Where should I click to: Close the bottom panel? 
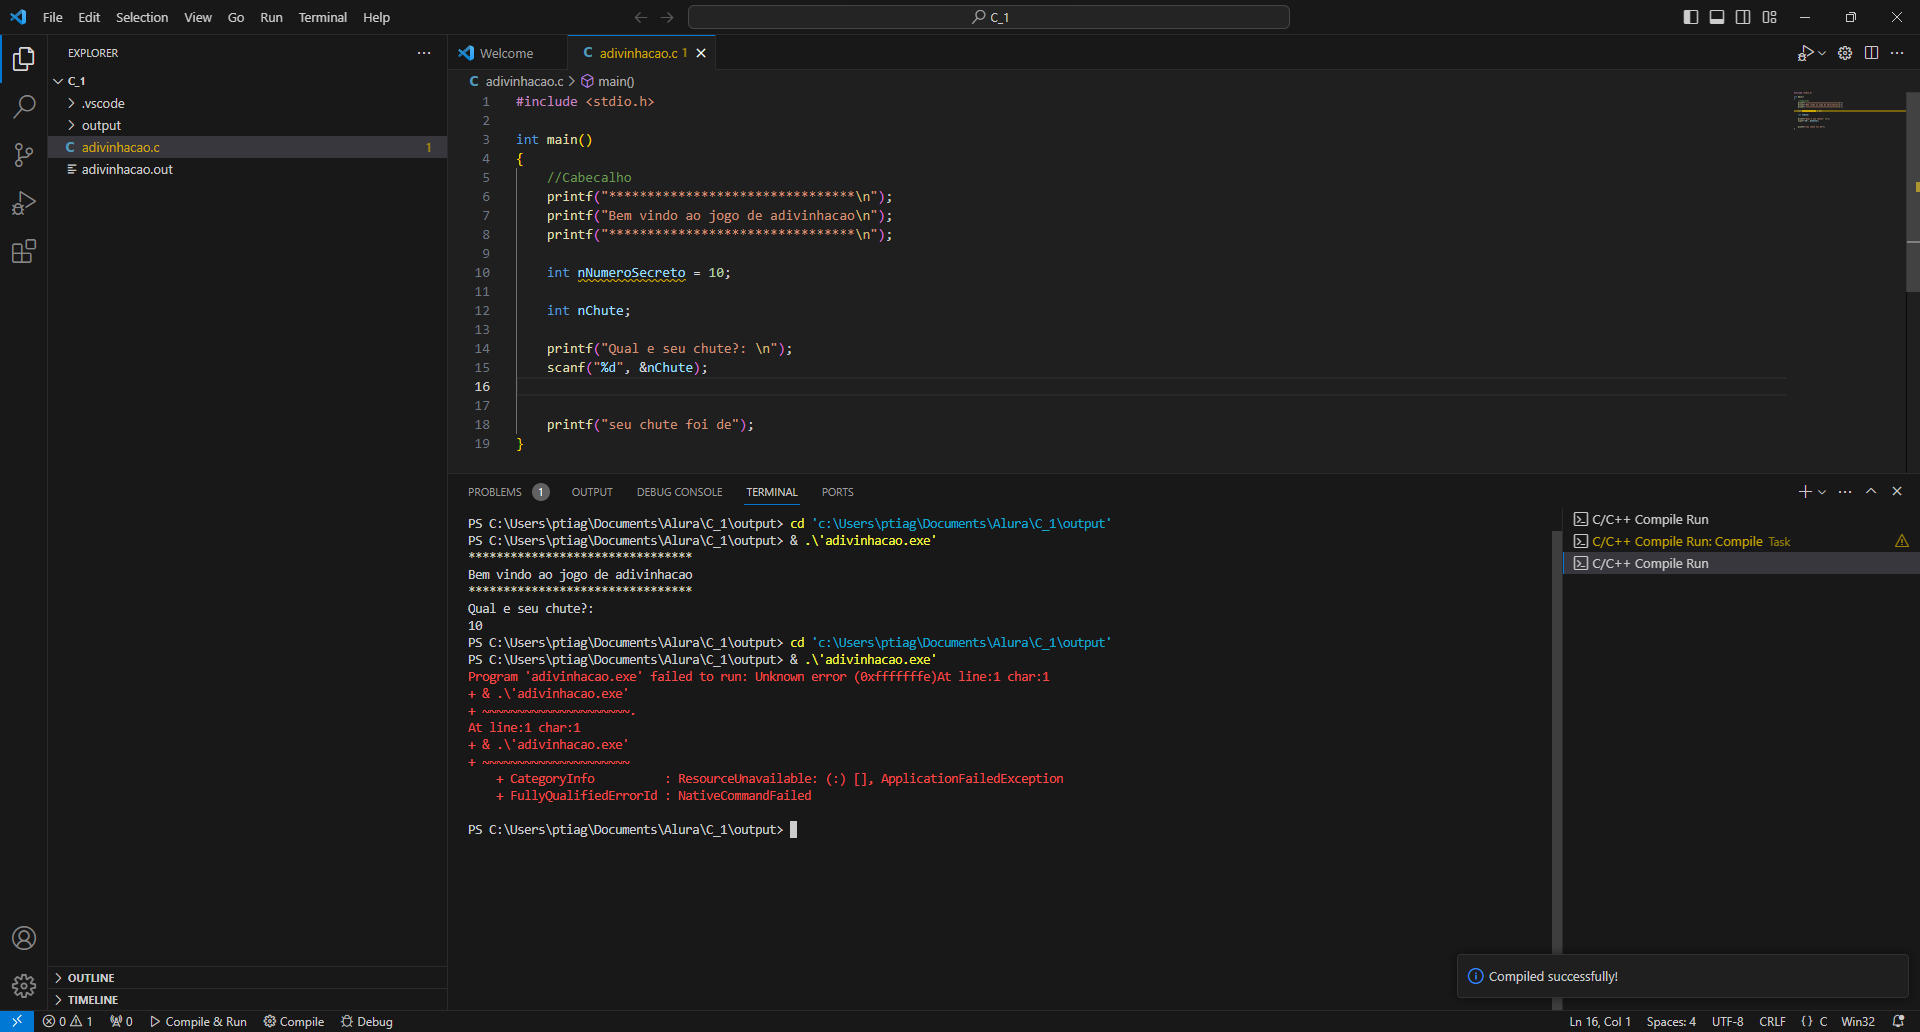click(x=1897, y=492)
